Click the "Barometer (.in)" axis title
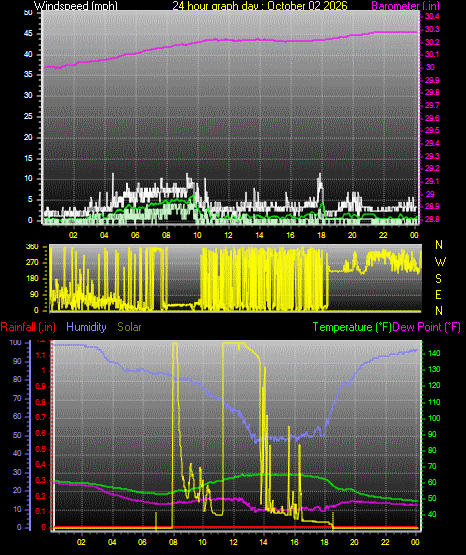466x555 pixels. 405,6
